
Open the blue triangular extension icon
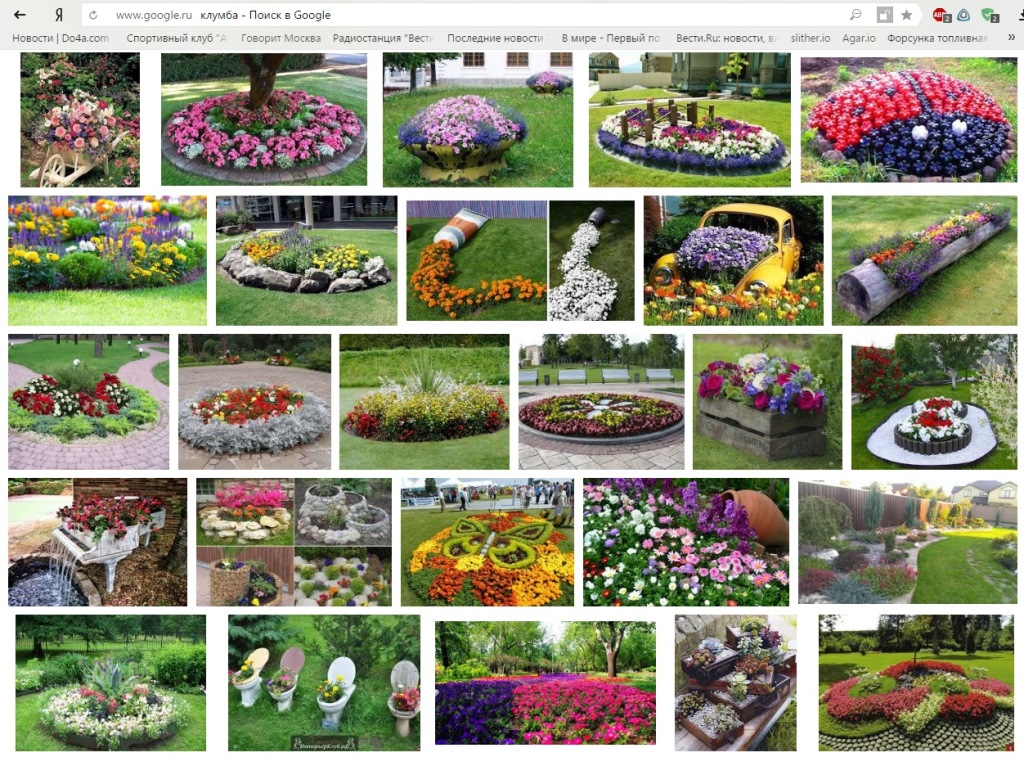[964, 14]
